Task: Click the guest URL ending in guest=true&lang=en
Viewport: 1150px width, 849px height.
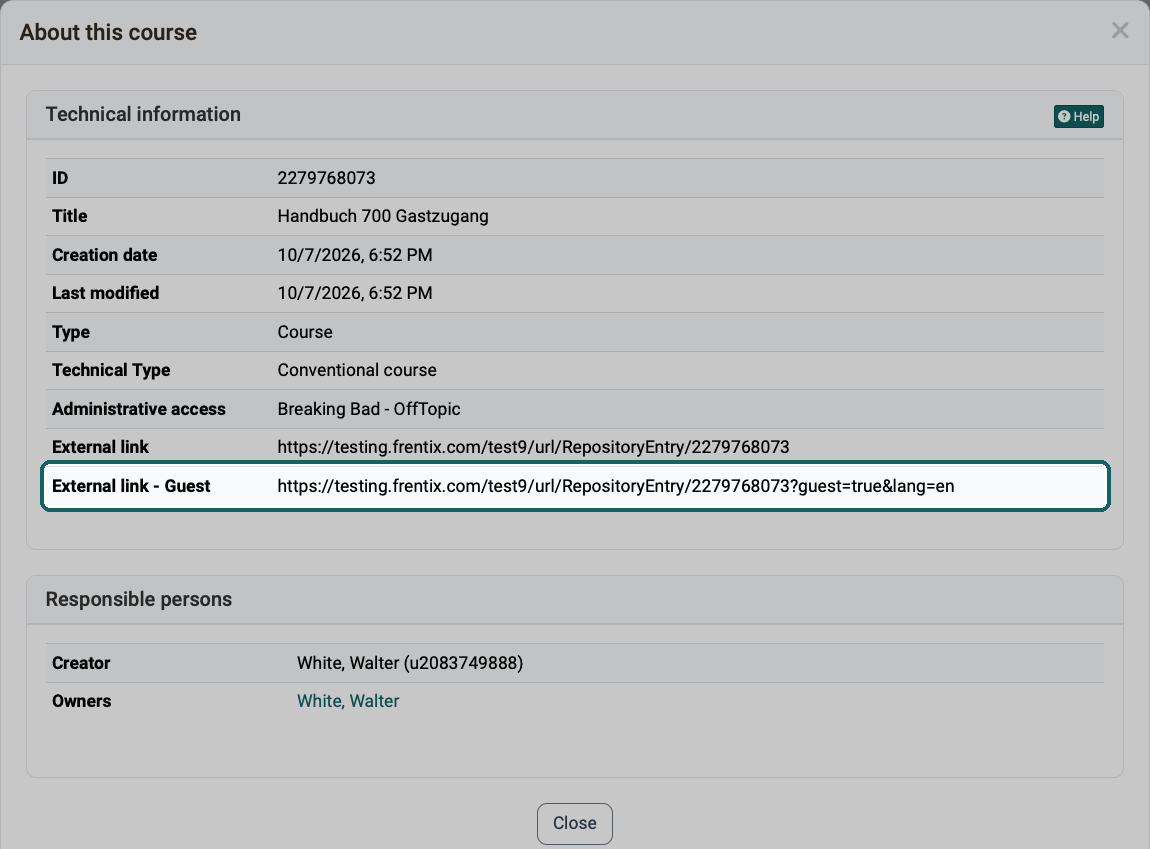Action: point(616,486)
